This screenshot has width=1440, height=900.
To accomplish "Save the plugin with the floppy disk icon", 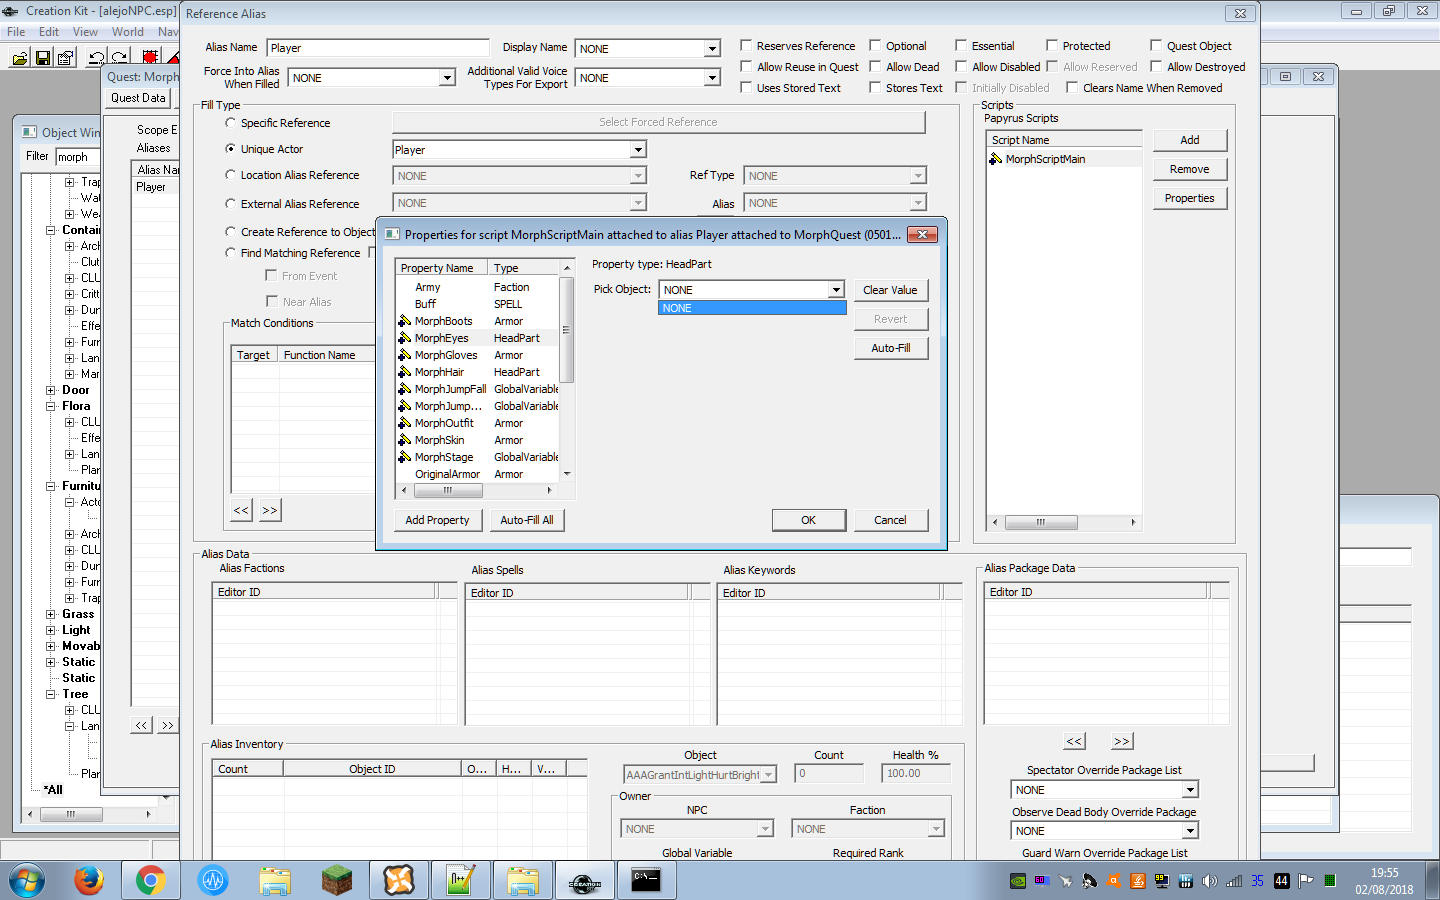I will coord(43,58).
